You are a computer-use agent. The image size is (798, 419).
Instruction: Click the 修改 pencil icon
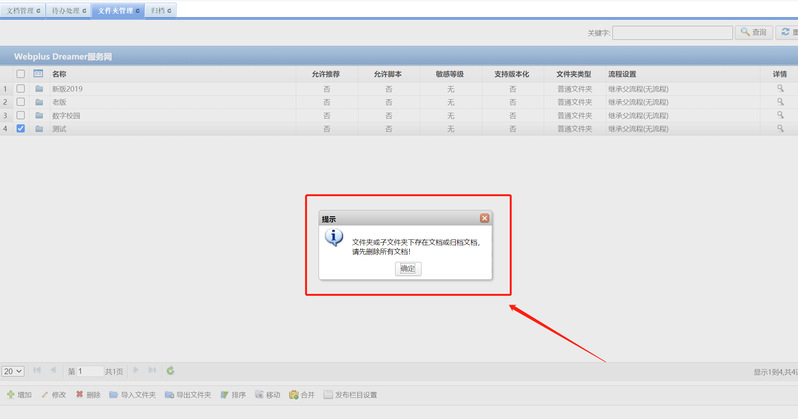[x=45, y=395]
